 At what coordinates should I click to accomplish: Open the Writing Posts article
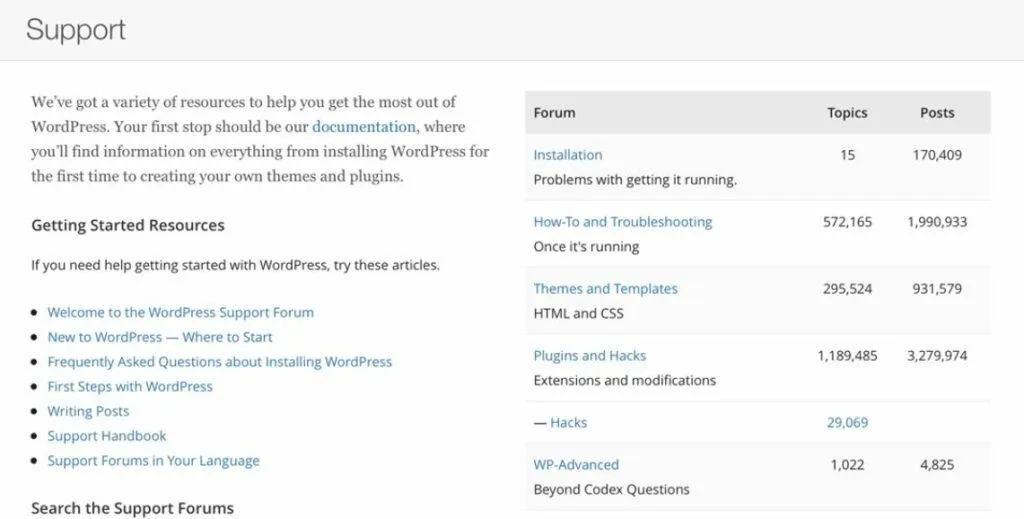pyautogui.click(x=88, y=411)
